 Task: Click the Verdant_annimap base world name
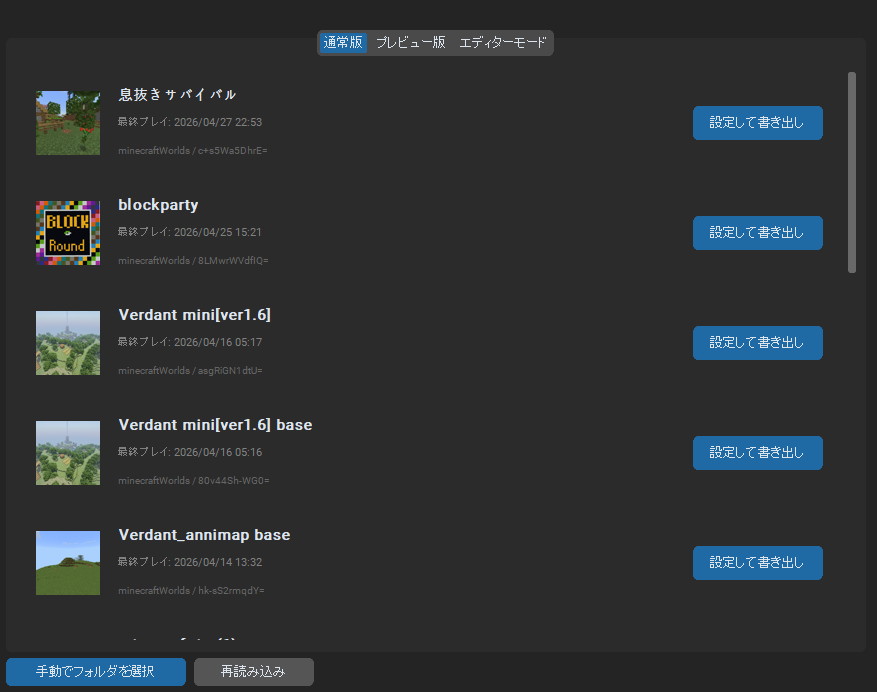[x=204, y=535]
